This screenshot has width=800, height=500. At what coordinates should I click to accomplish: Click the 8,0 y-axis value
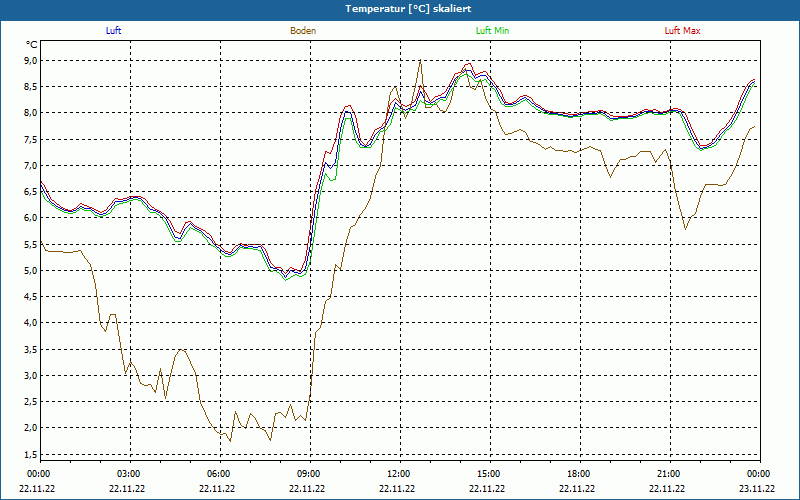[31, 113]
